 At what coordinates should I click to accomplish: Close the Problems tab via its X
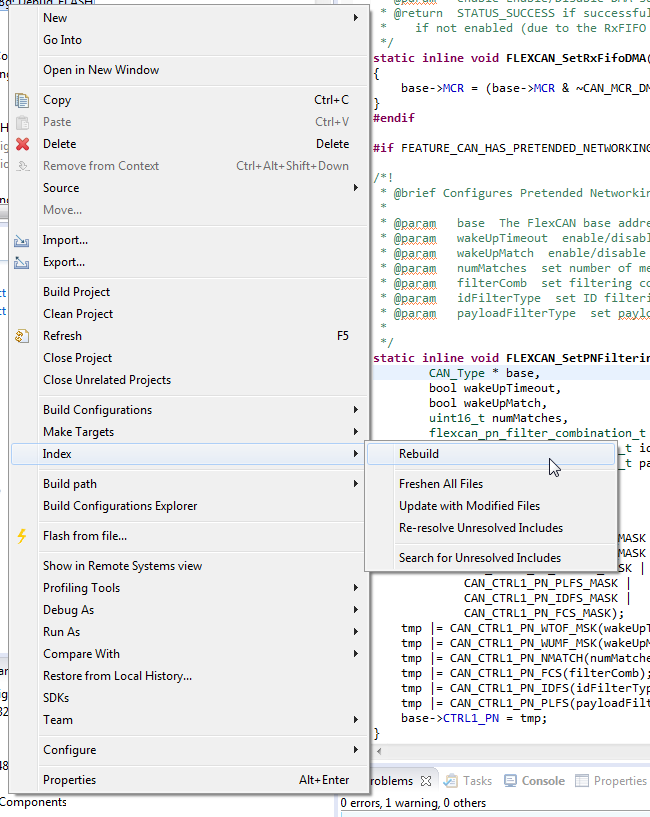(x=426, y=781)
